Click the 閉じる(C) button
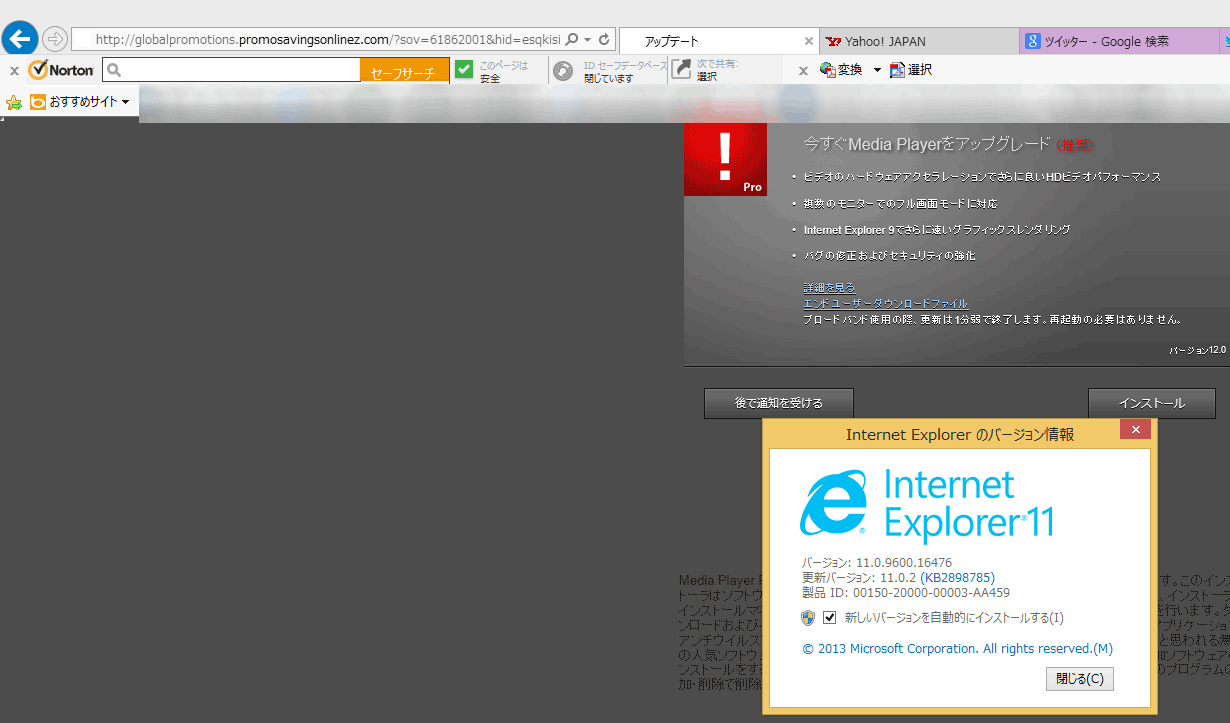This screenshot has width=1230, height=723. point(1080,679)
